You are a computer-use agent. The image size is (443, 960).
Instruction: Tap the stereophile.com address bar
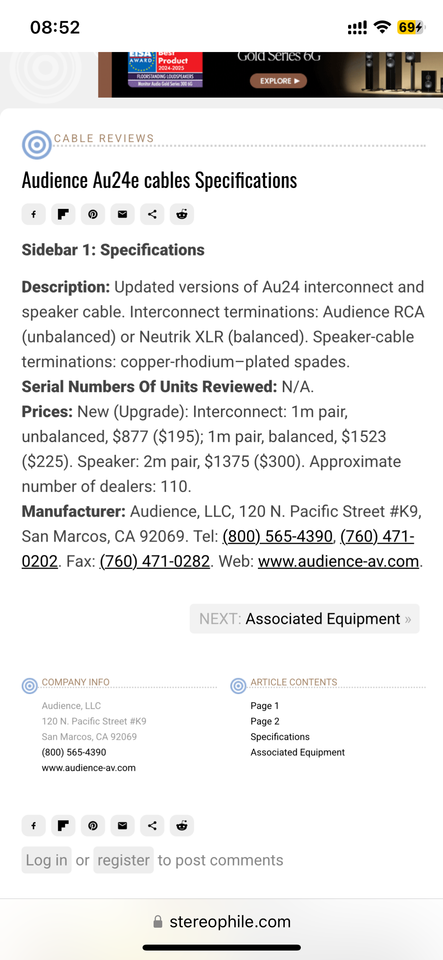(222, 921)
